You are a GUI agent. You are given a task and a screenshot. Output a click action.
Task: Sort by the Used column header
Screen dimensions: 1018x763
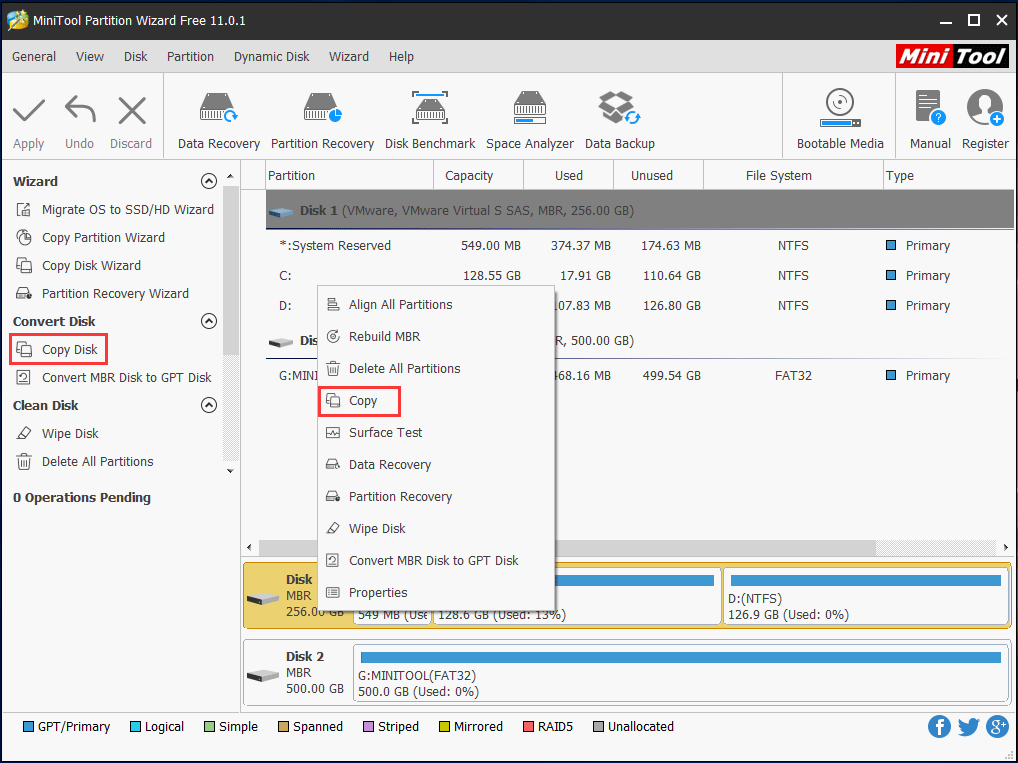click(569, 175)
